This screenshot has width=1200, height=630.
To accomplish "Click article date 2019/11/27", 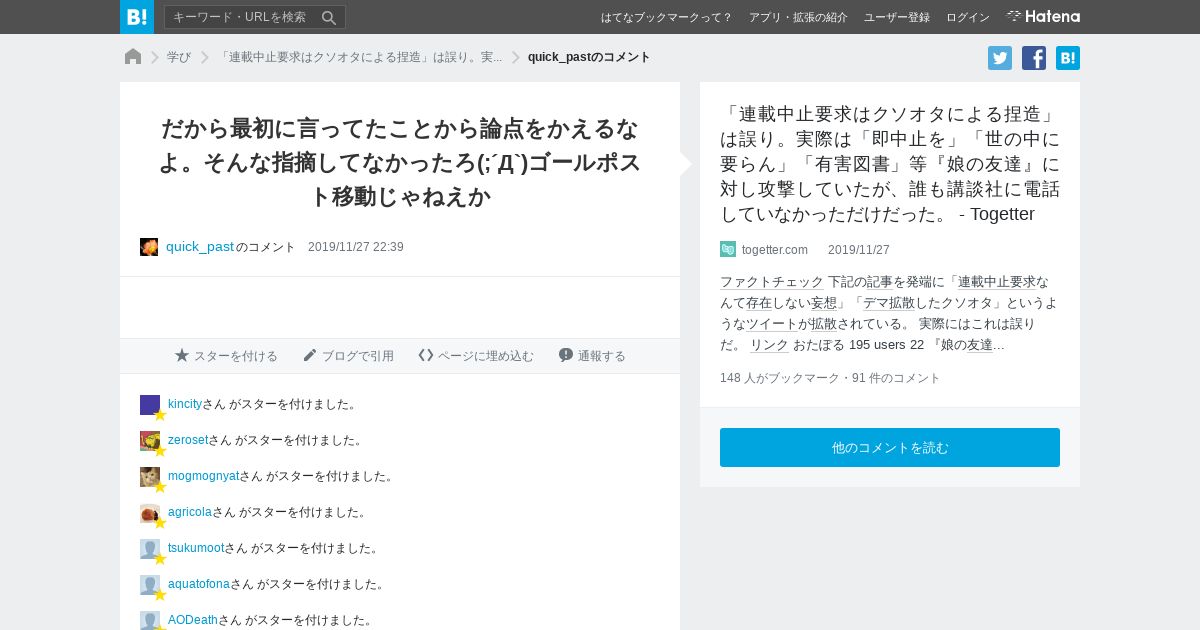I will [859, 250].
